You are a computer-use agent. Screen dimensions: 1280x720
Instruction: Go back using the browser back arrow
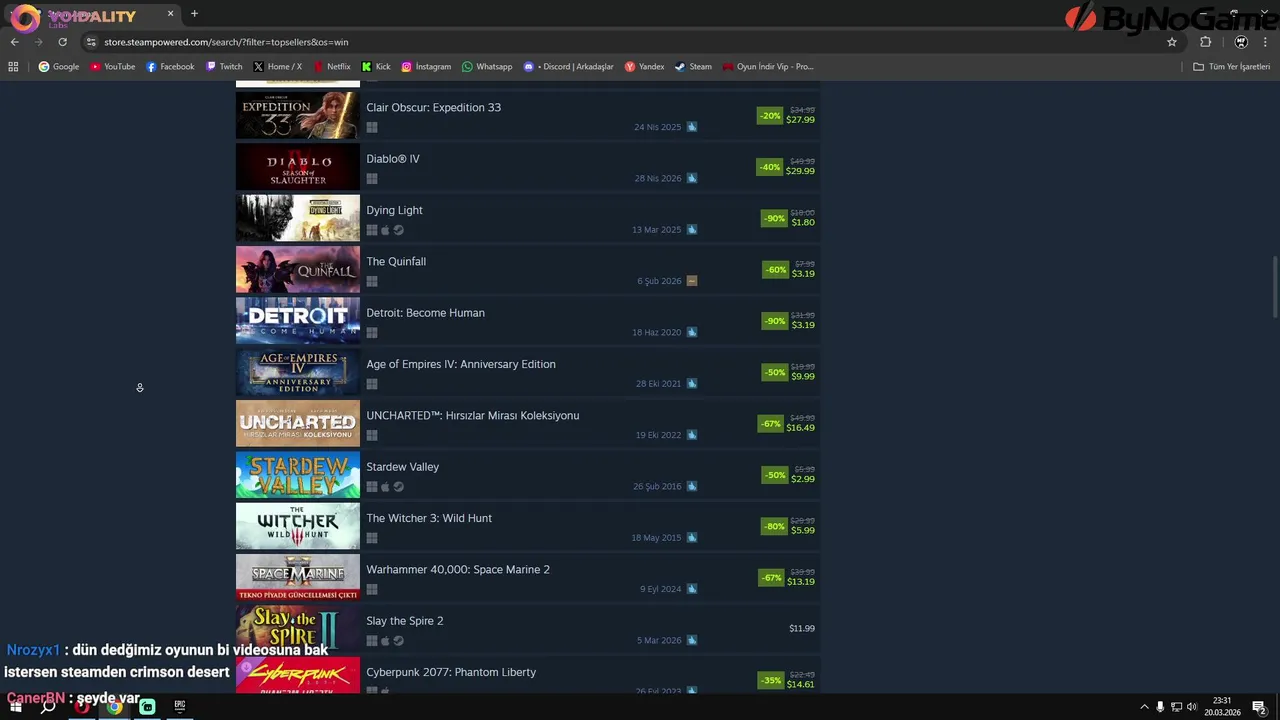coord(15,42)
